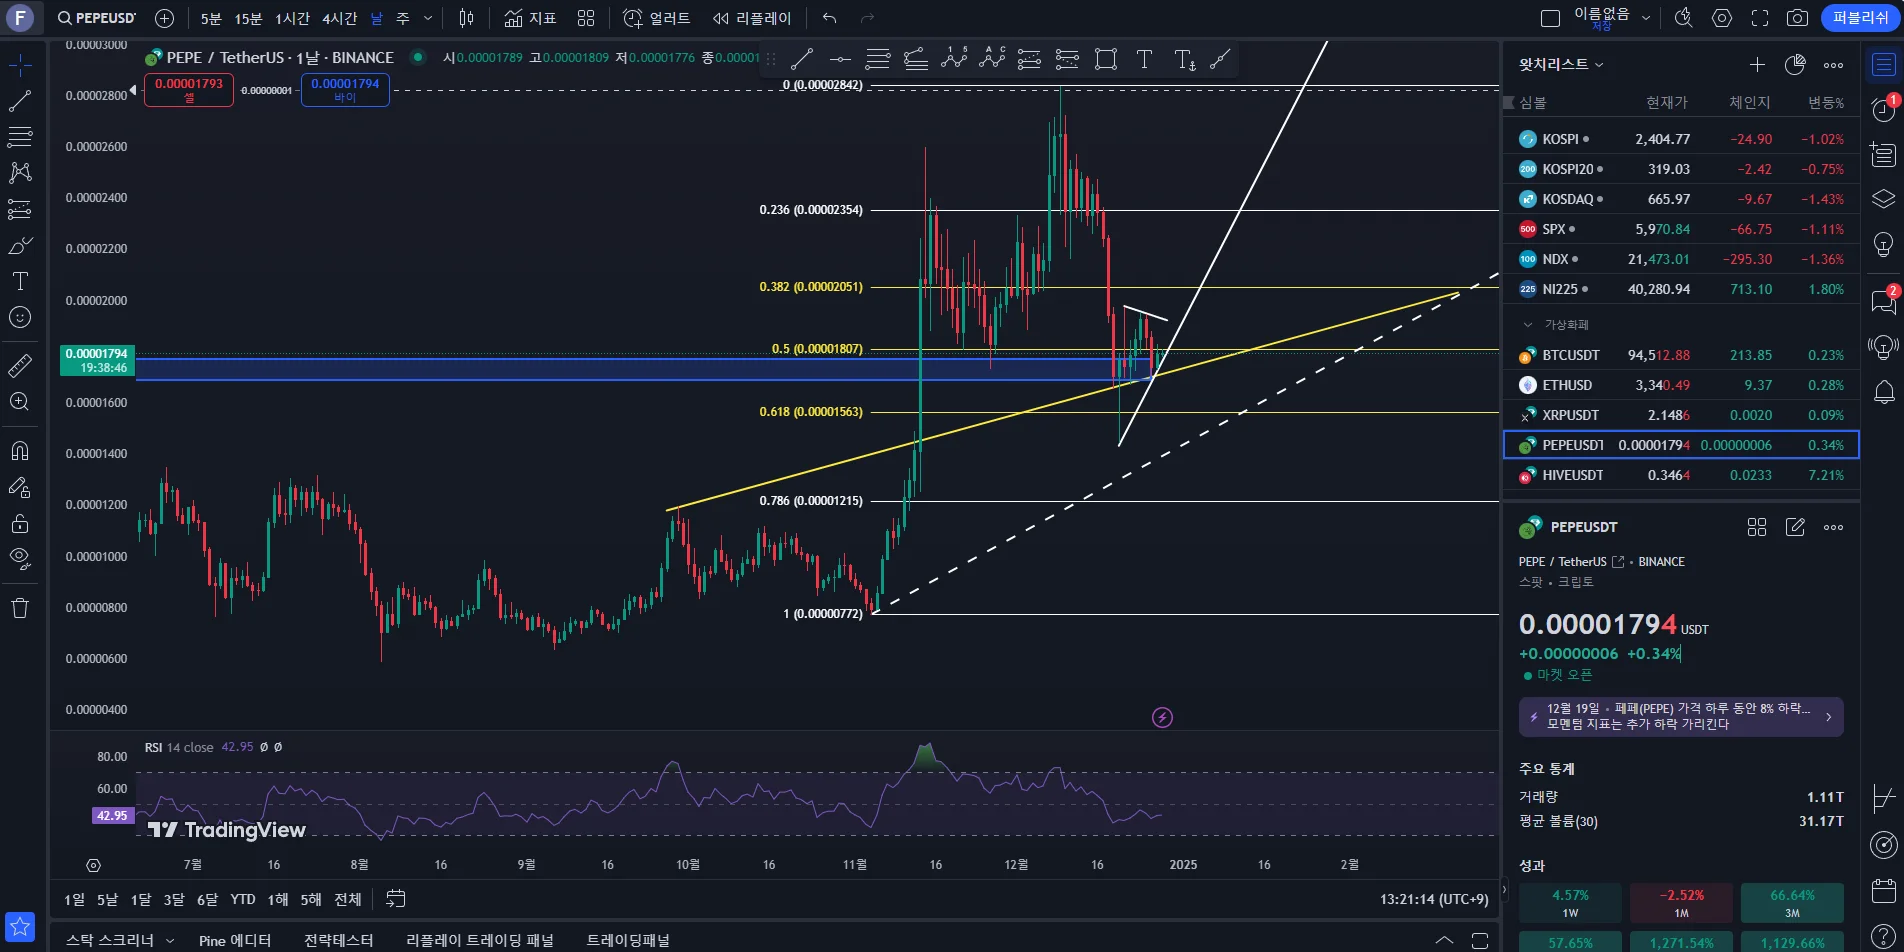Open layout setup square icon
Image resolution: width=1904 pixels, height=952 pixels.
point(1551,18)
